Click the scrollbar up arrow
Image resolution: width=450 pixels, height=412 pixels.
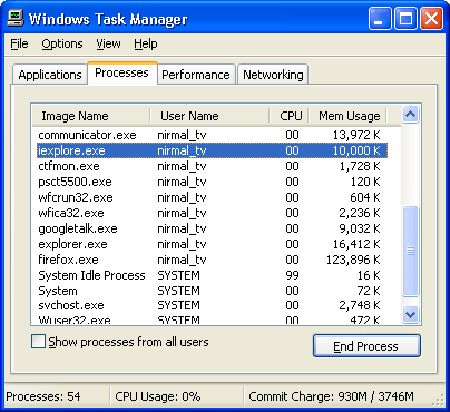pyautogui.click(x=410, y=115)
